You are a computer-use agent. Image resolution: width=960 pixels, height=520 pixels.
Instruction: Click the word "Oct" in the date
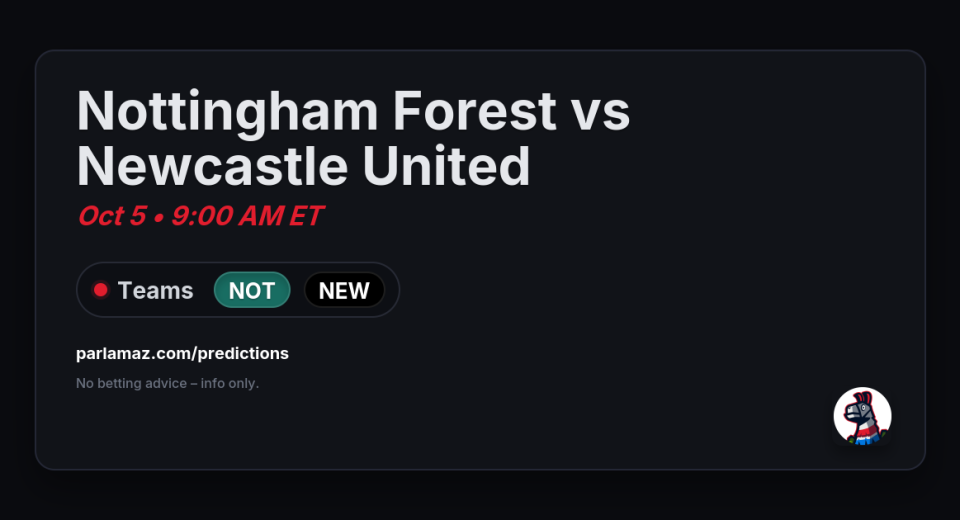tap(101, 215)
